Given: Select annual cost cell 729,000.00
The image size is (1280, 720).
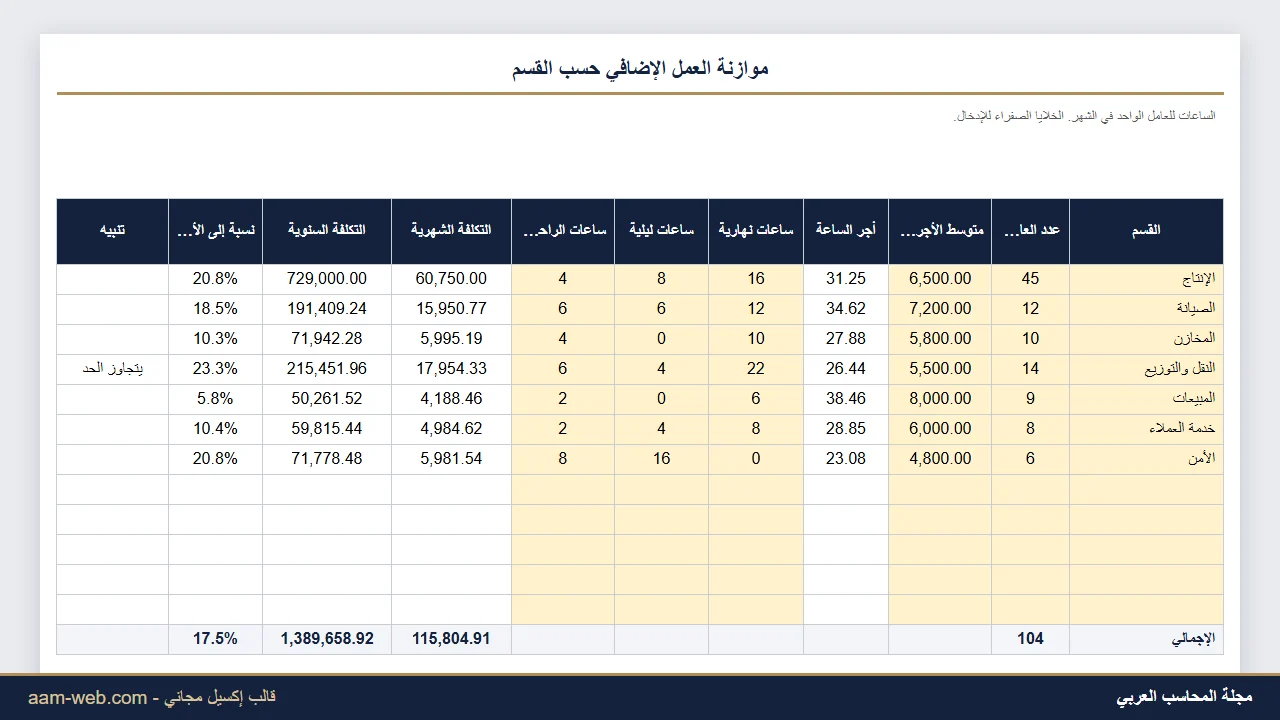Looking at the screenshot, I should click(327, 279).
